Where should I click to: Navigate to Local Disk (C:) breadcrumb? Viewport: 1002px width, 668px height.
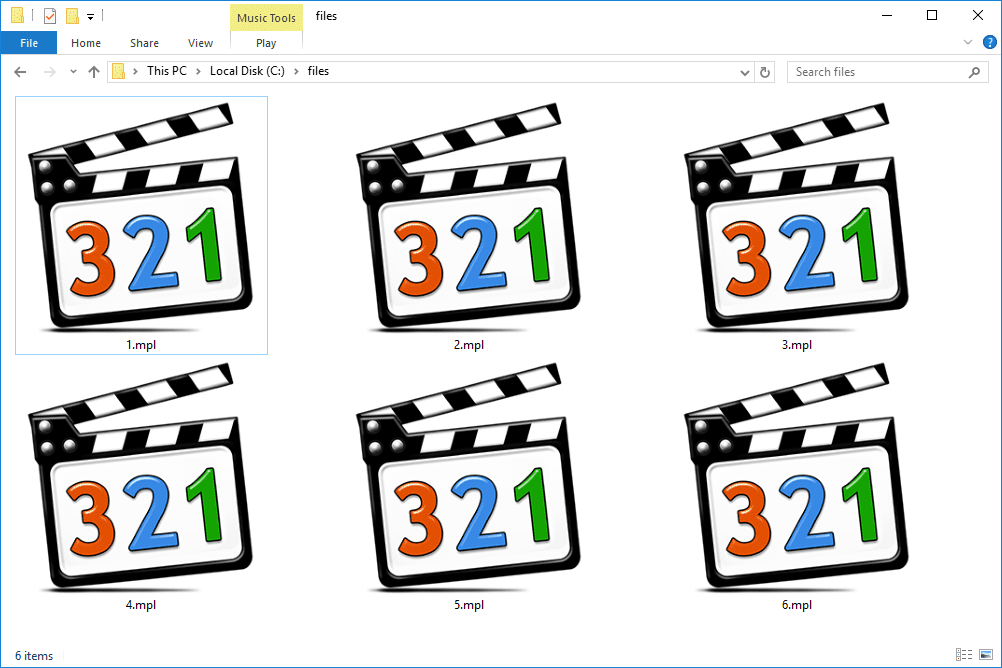click(247, 71)
